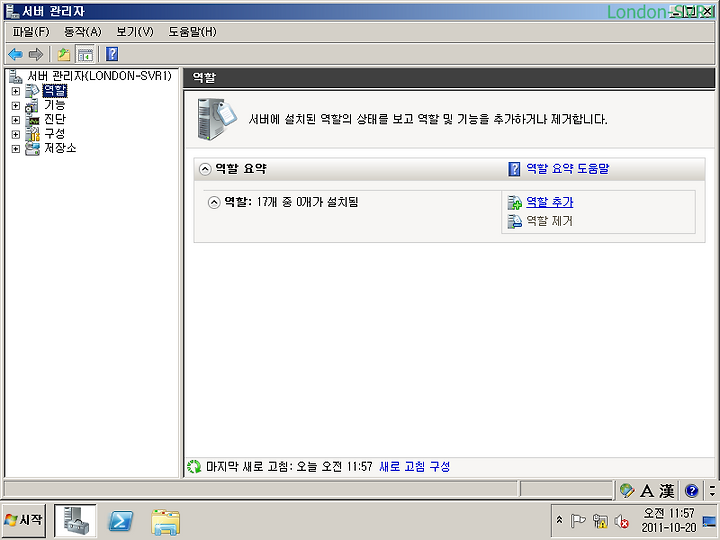
Task: Expand the 구성 tree node
Action: (16, 134)
